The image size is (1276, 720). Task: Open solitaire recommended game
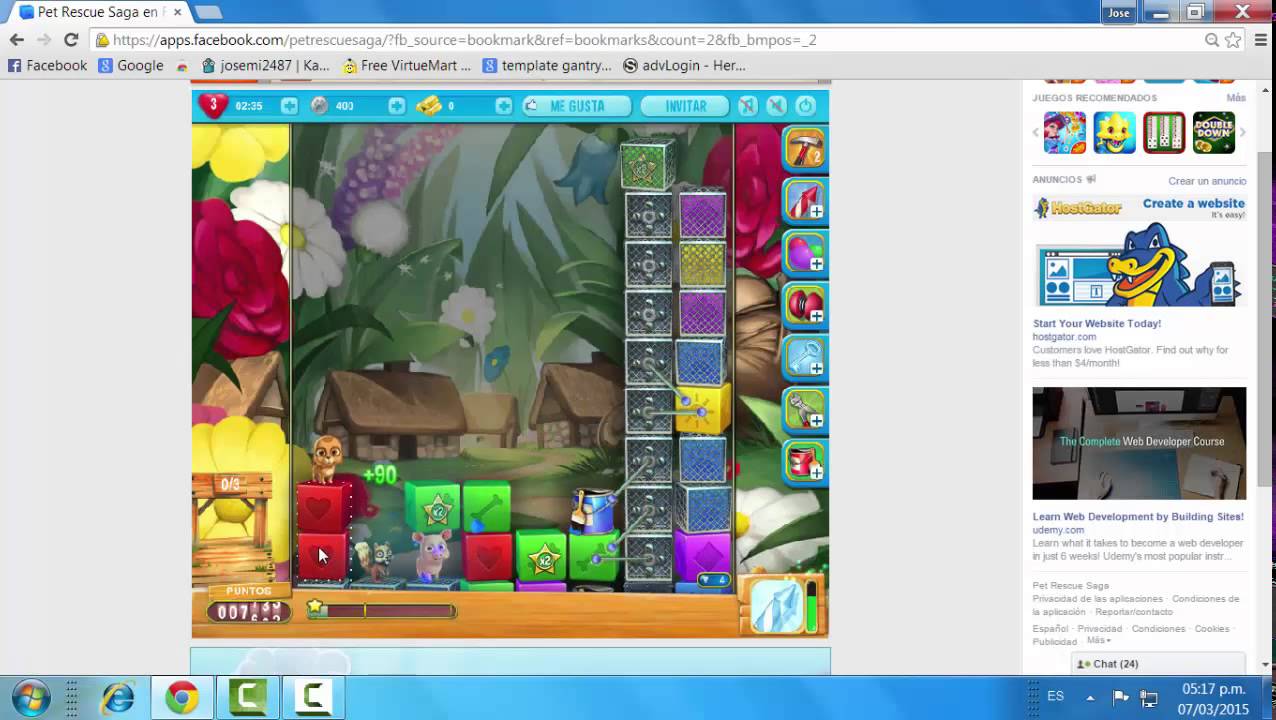(1164, 133)
